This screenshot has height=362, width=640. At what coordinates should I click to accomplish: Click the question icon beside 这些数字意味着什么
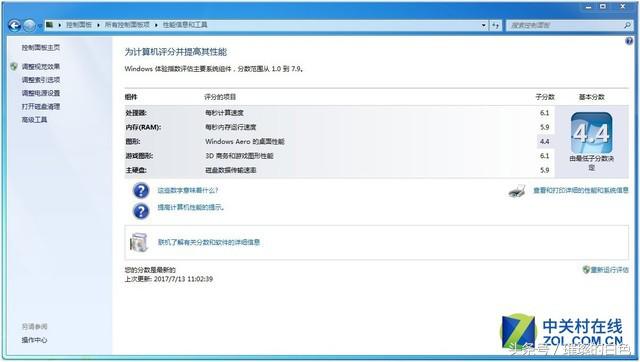[141, 191]
